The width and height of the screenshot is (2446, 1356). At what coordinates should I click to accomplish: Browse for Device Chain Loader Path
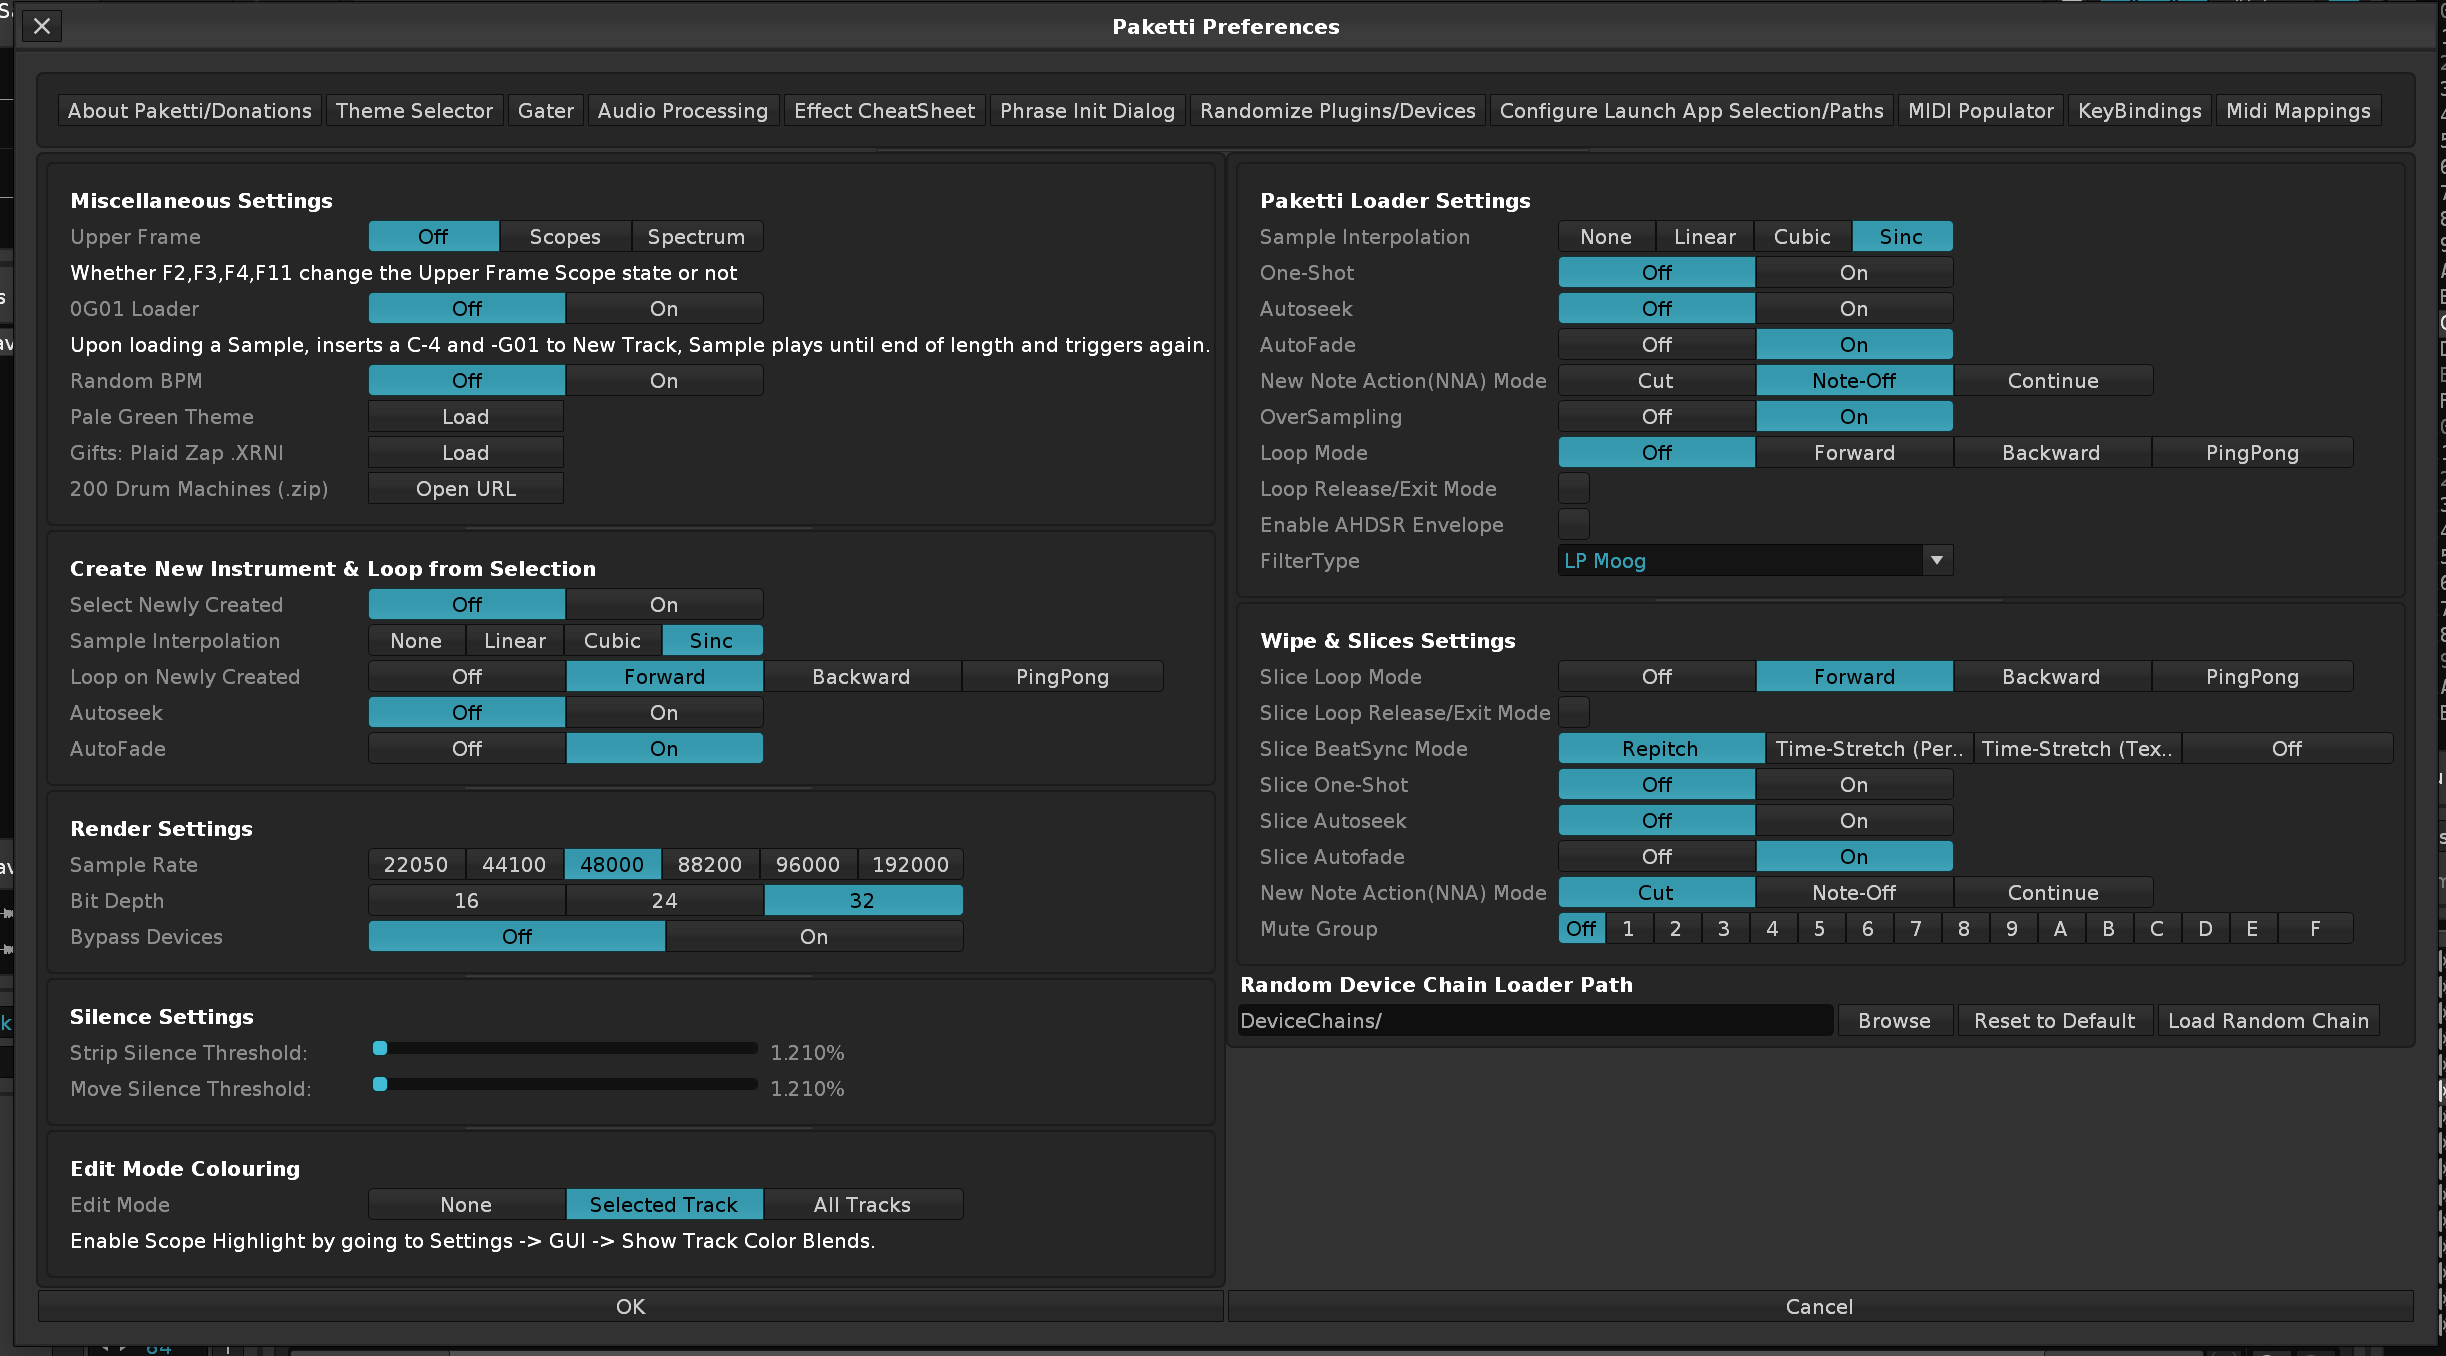click(x=1894, y=1020)
